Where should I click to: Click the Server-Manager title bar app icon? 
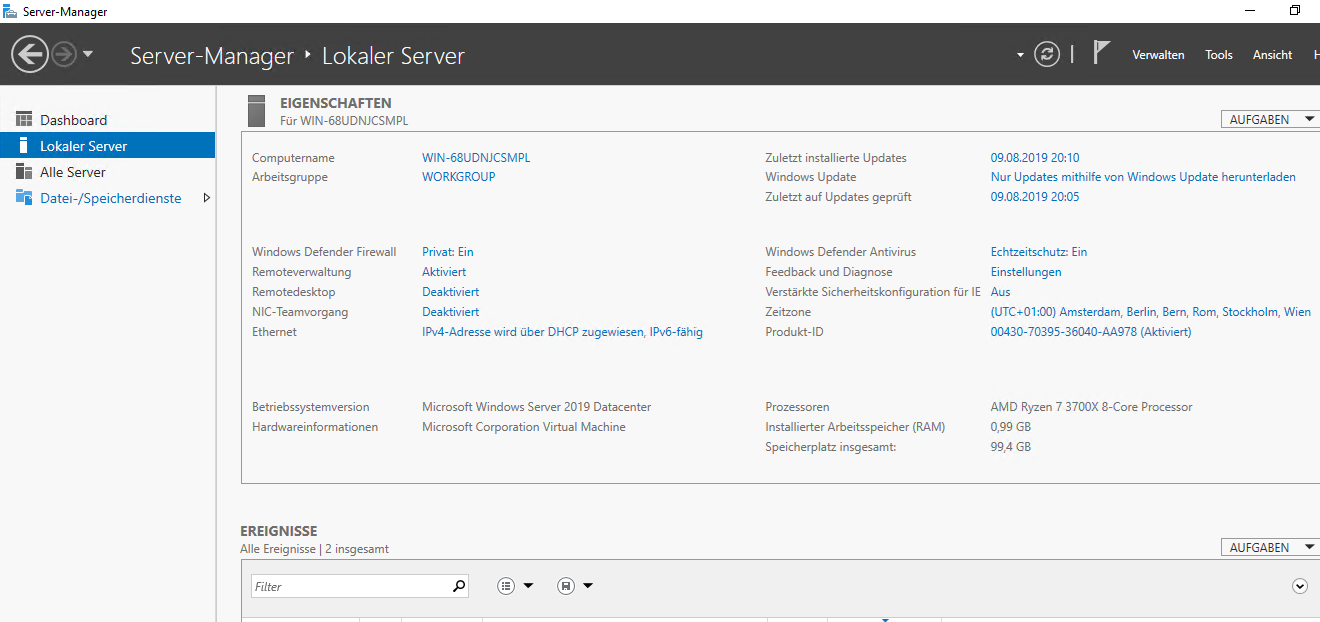[x=9, y=11]
